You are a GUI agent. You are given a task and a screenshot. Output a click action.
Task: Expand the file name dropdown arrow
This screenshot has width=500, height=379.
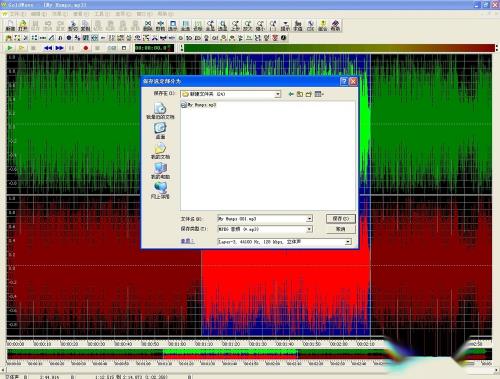309,219
